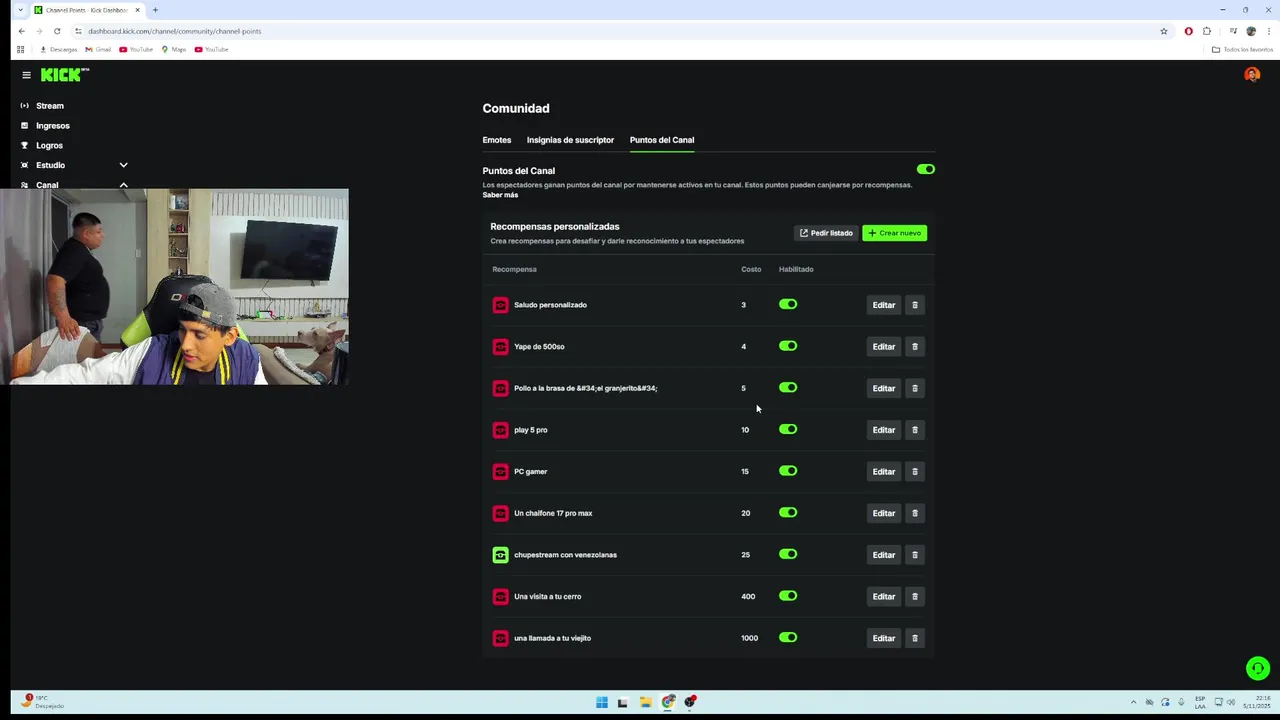Click the Chrome taskbar icon
The image size is (1280, 720).
tap(668, 702)
